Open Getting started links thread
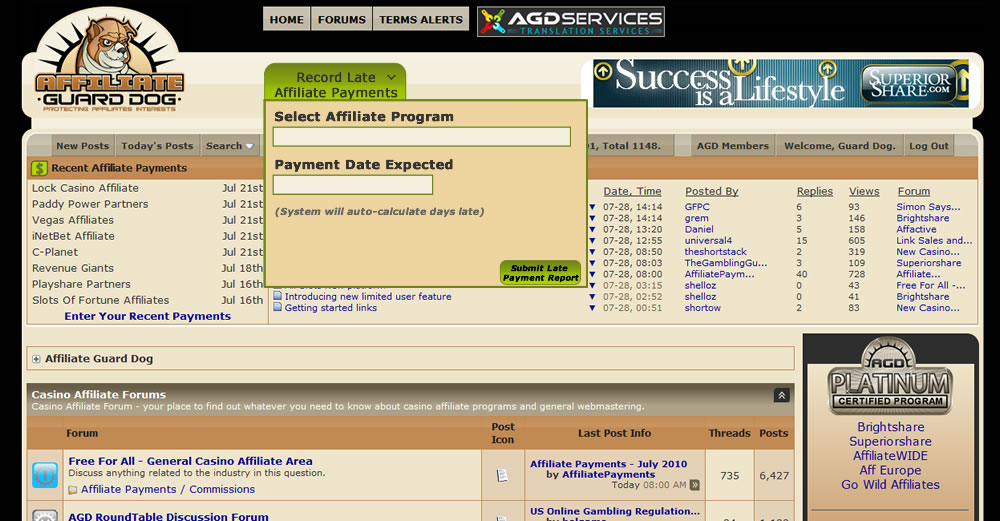Viewport: 1000px width, 521px height. click(x=330, y=308)
